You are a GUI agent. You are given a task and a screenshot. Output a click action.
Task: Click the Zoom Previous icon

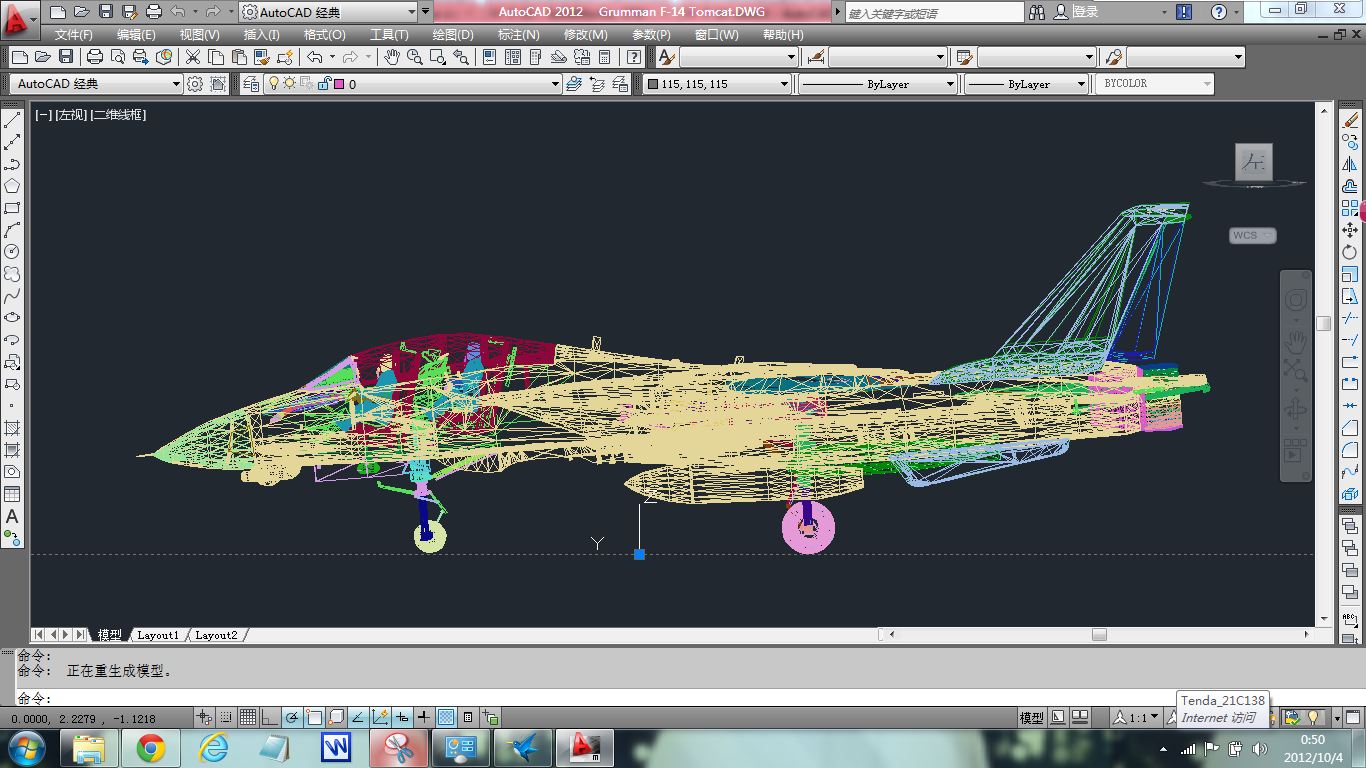[462, 57]
